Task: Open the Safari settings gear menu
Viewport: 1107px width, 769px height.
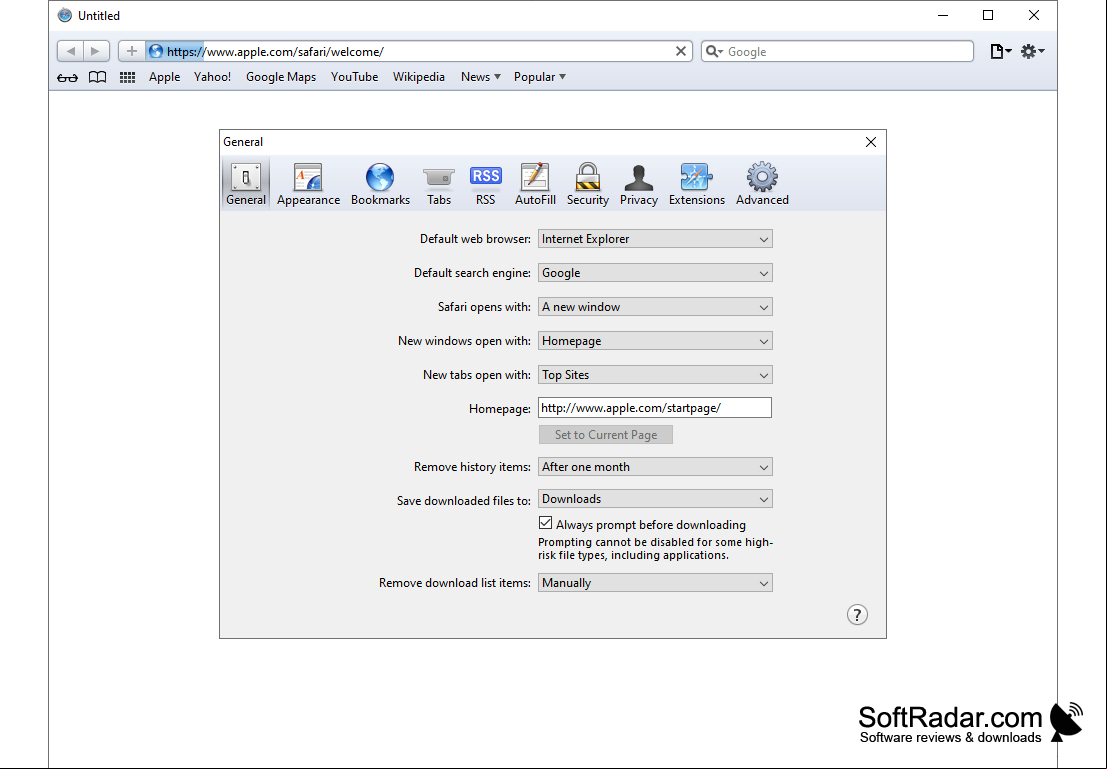Action: click(x=1032, y=51)
